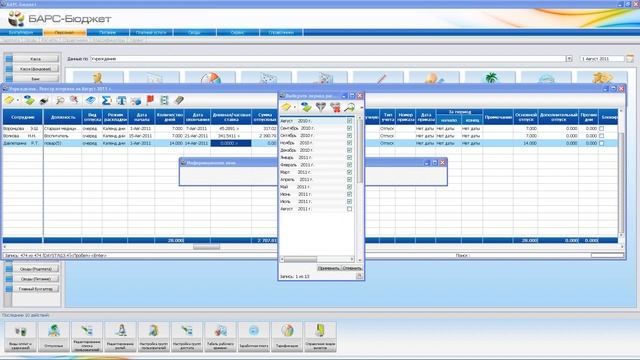
Task: Expand period window toolbar overflow arrow
Action: tap(362, 107)
